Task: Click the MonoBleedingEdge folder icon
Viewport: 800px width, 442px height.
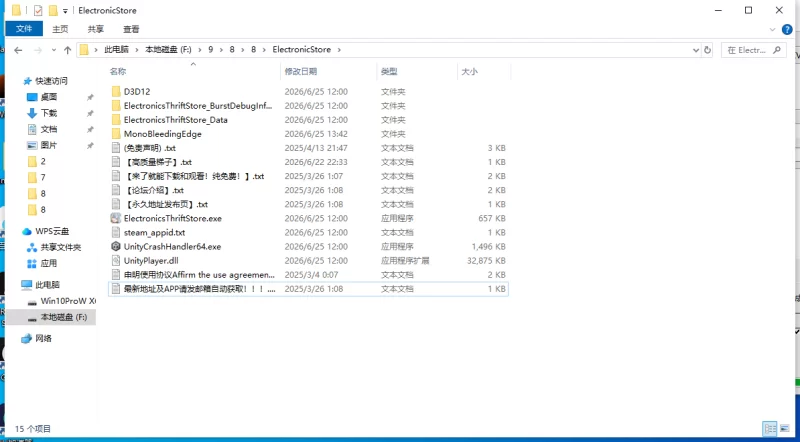Action: tap(116, 134)
